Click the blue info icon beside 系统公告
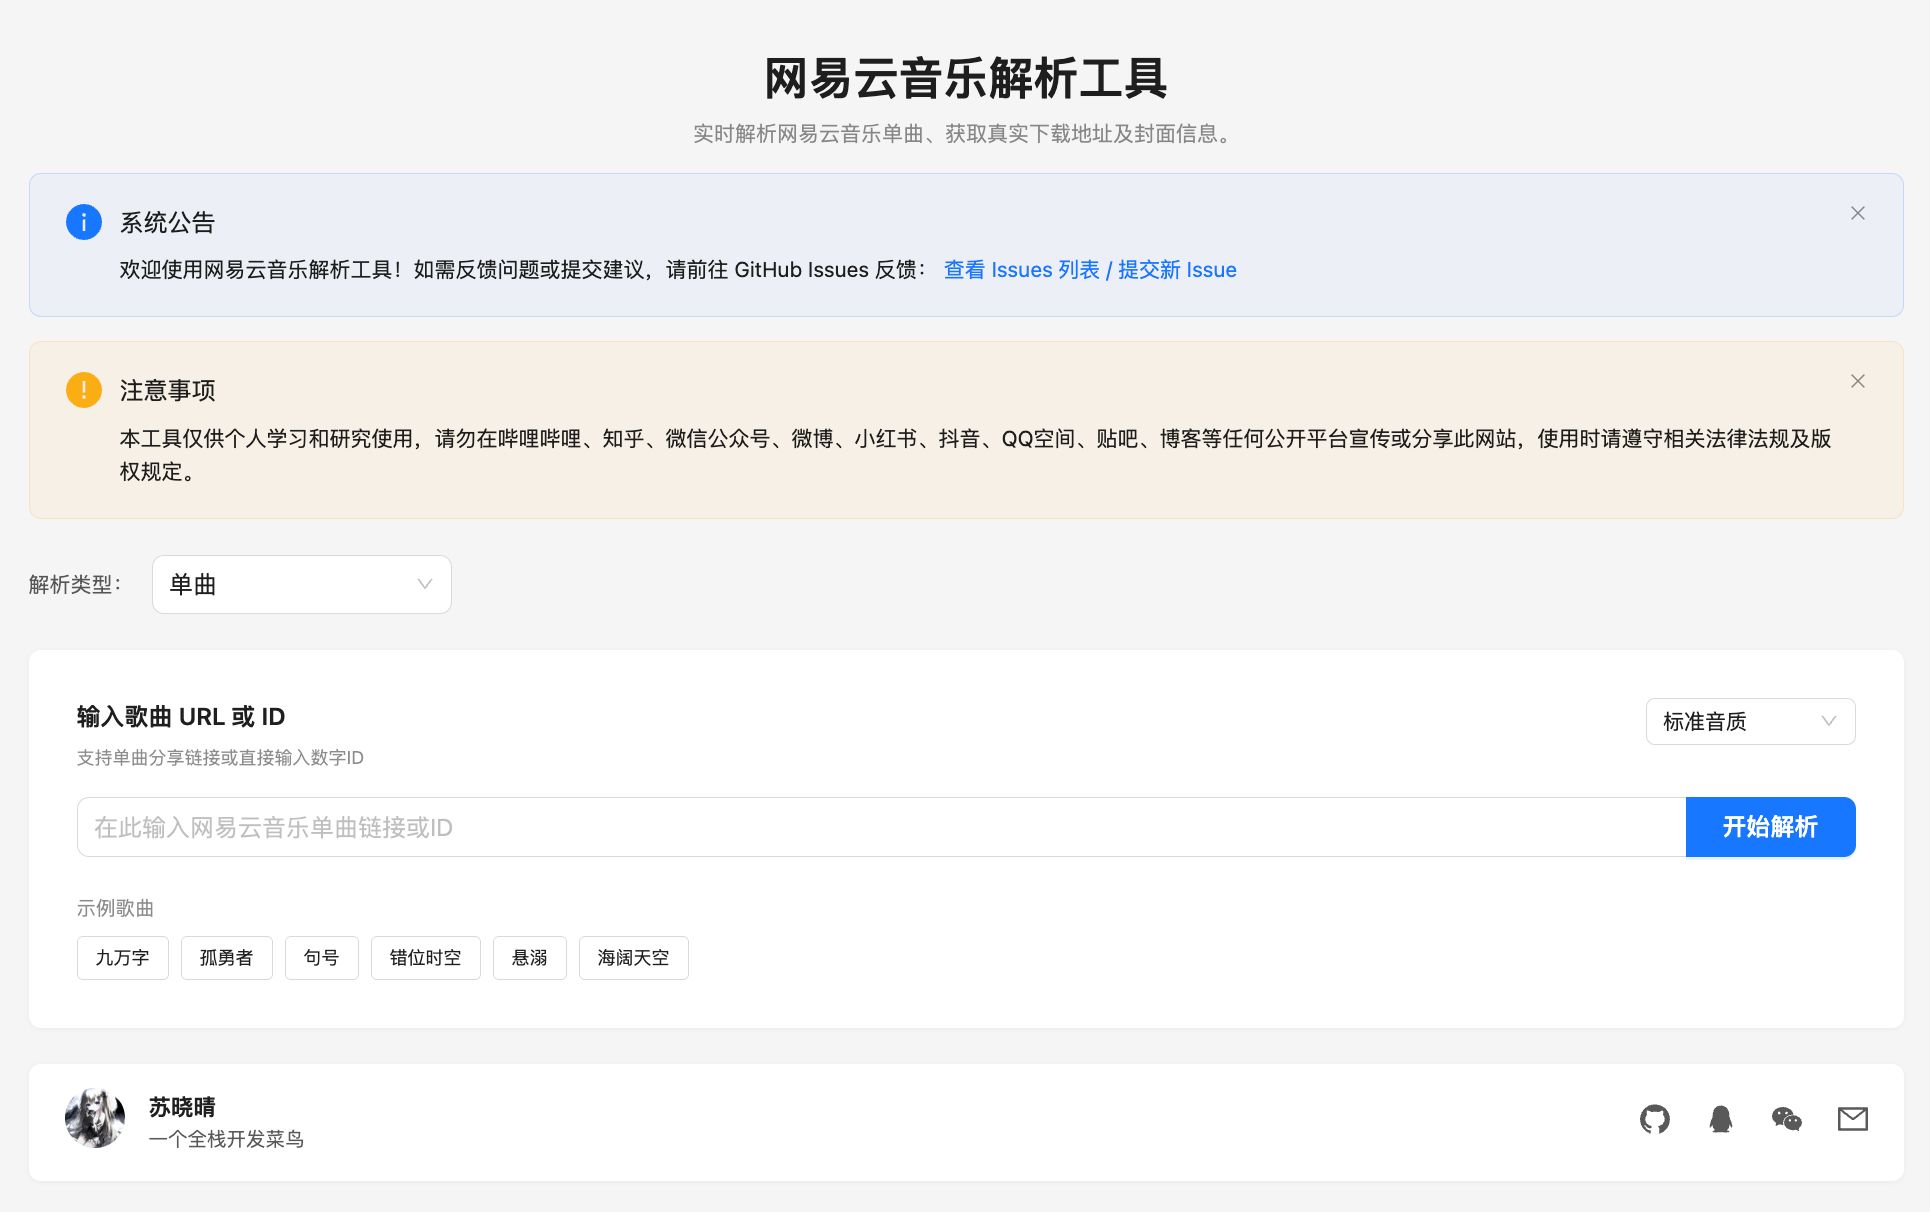Viewport: 1930px width, 1212px height. (84, 222)
